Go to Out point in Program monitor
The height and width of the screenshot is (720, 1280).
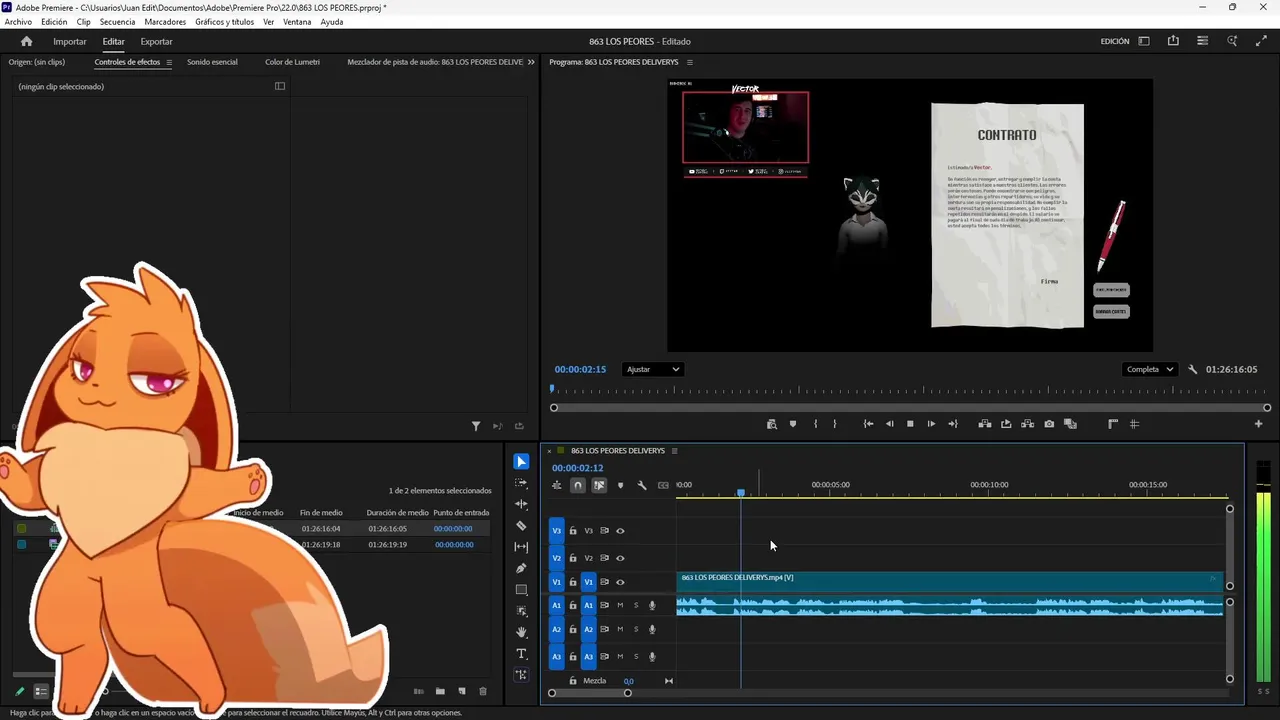click(x=952, y=424)
